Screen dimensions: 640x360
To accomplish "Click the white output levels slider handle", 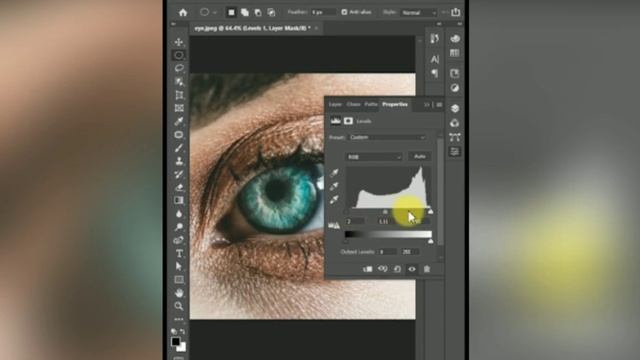I will coord(431,241).
